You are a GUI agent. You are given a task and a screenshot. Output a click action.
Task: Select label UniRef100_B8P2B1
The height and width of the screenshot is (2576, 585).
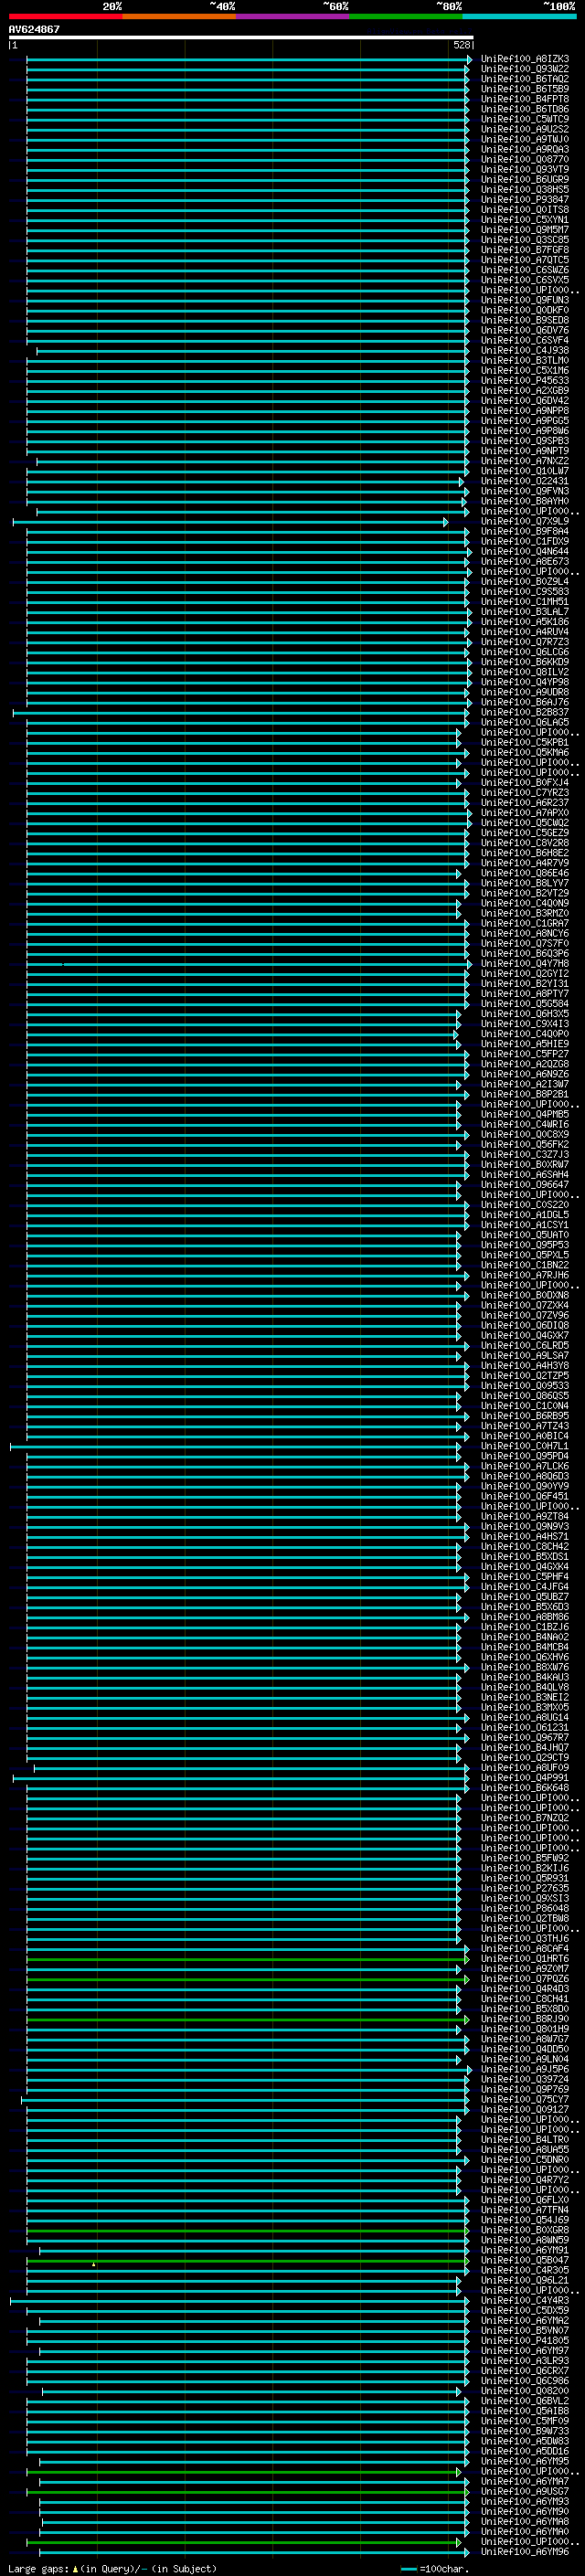pyautogui.click(x=525, y=1094)
